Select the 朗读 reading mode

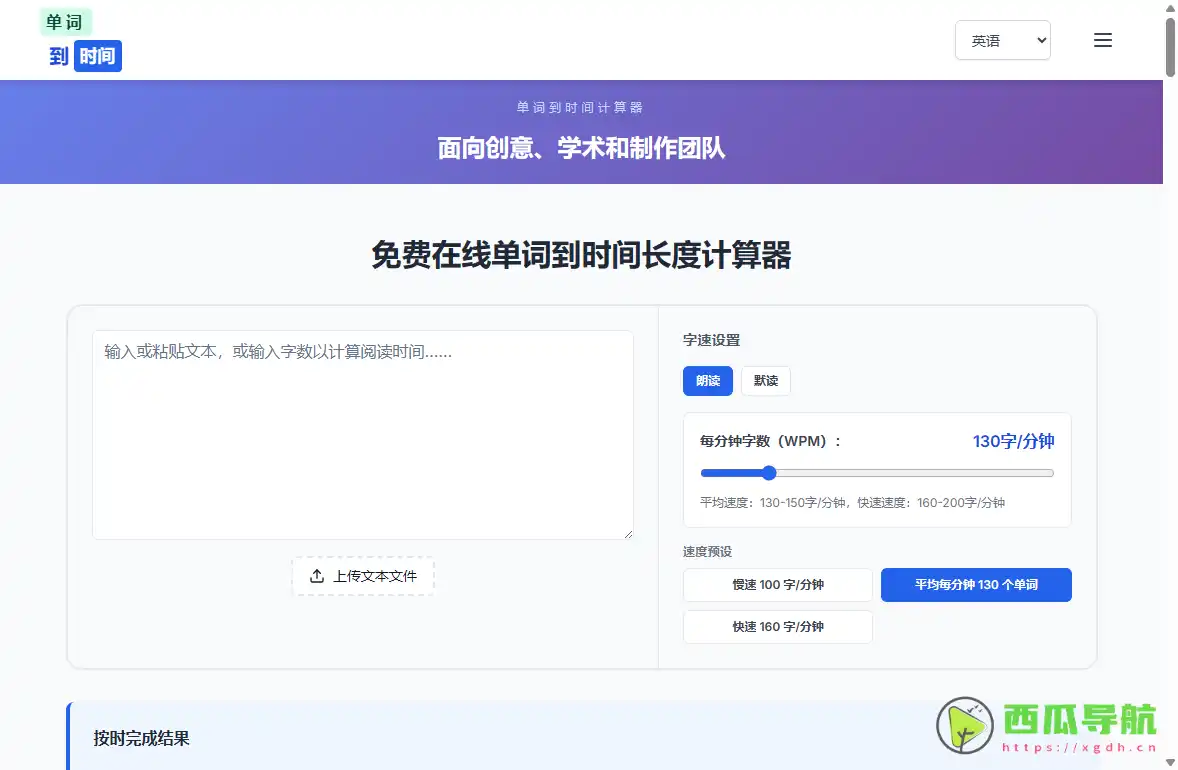click(x=708, y=381)
